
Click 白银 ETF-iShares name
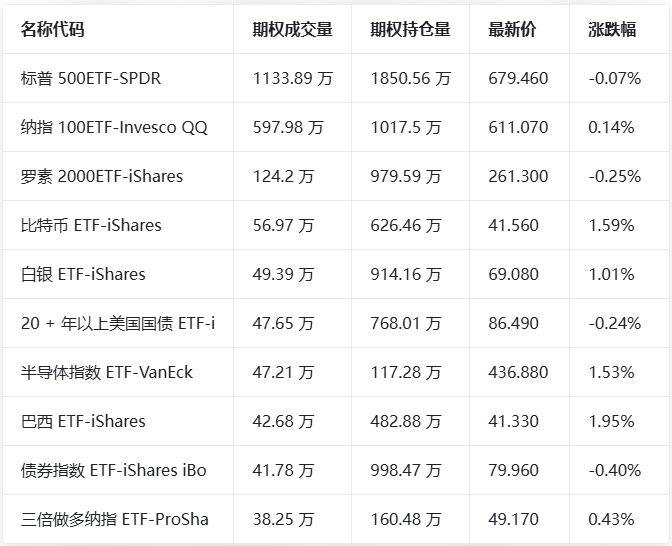click(x=83, y=274)
